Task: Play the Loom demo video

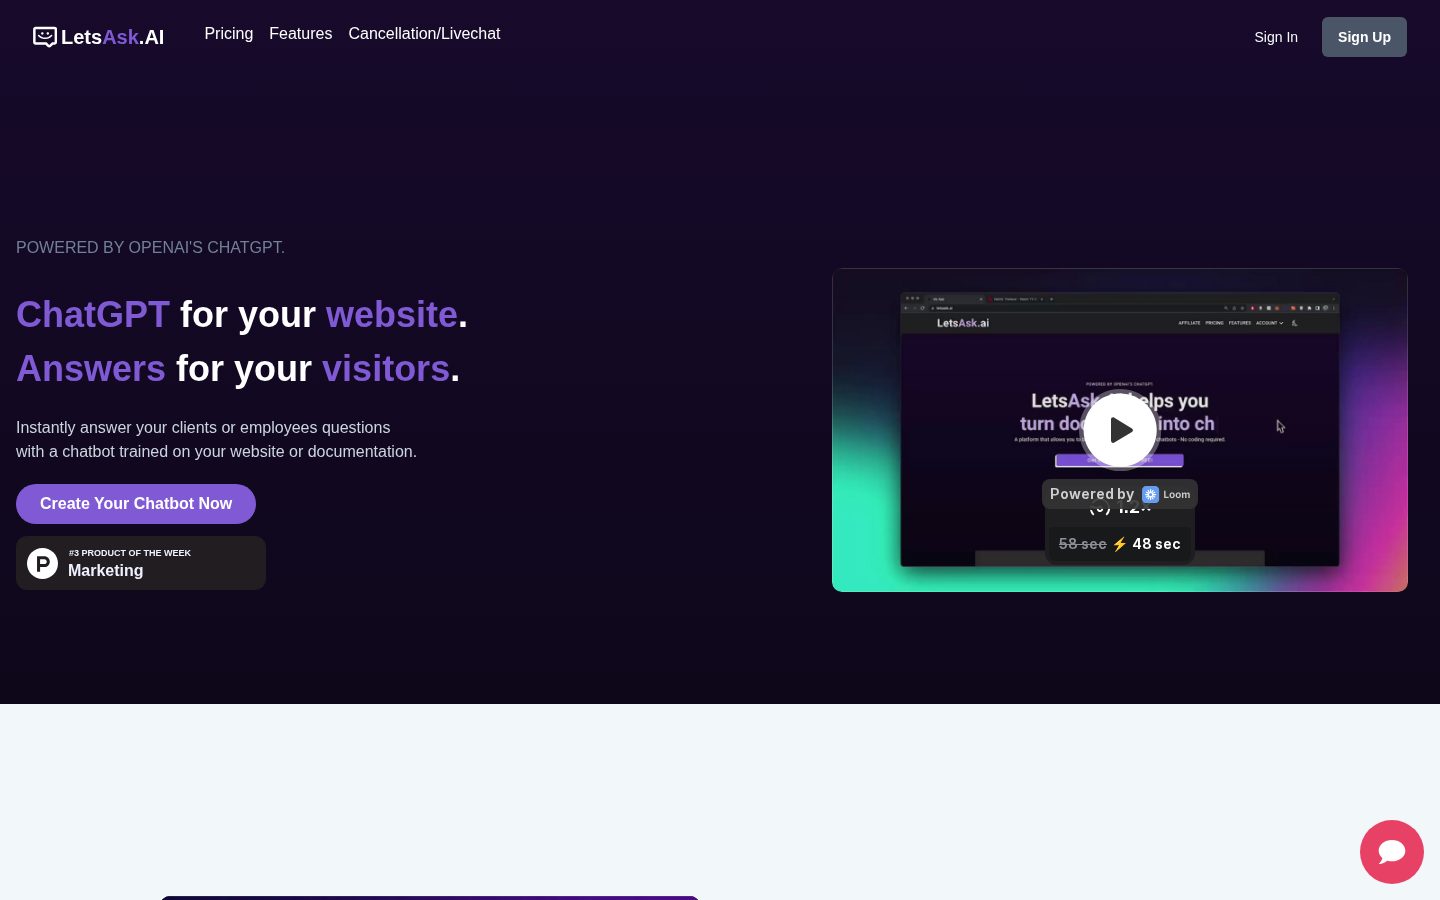Action: pyautogui.click(x=1120, y=430)
